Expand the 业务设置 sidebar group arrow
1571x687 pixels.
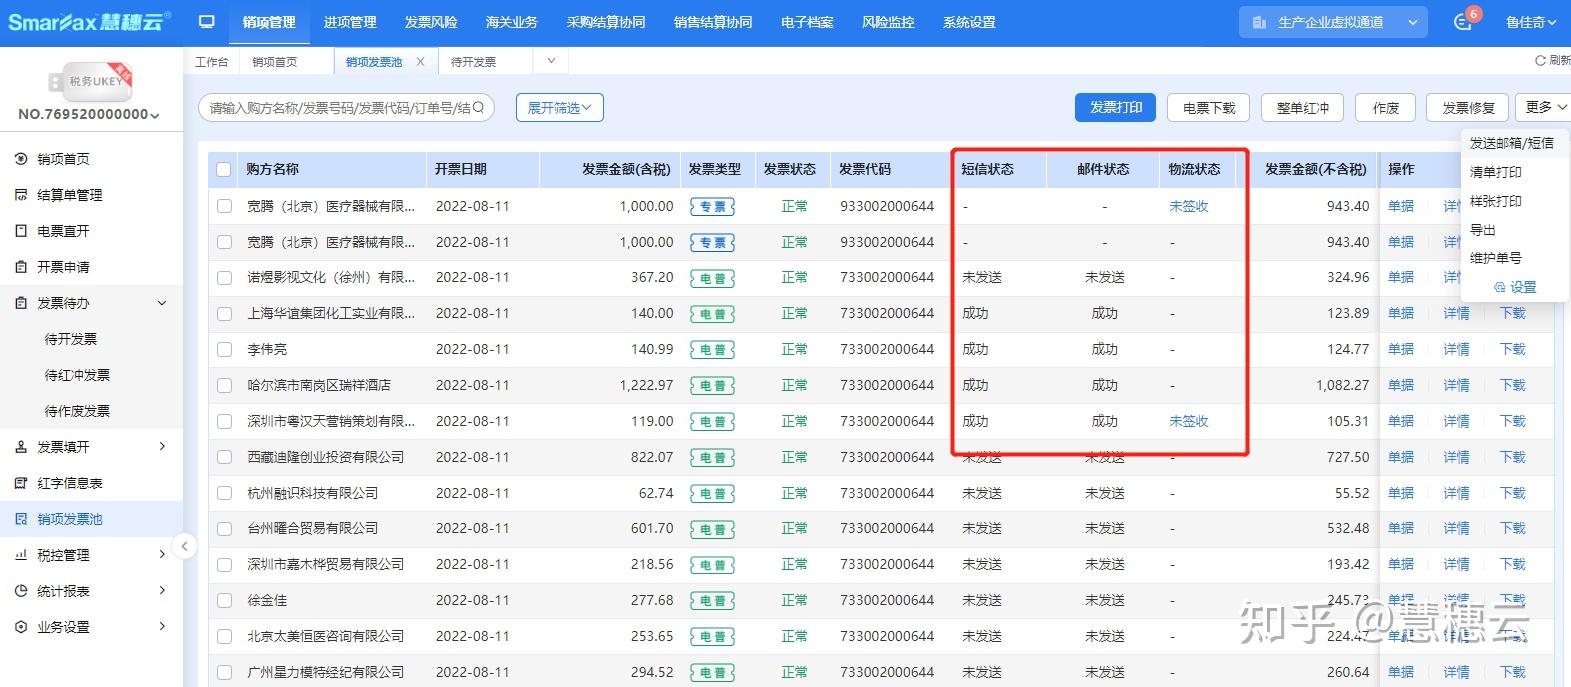point(162,627)
